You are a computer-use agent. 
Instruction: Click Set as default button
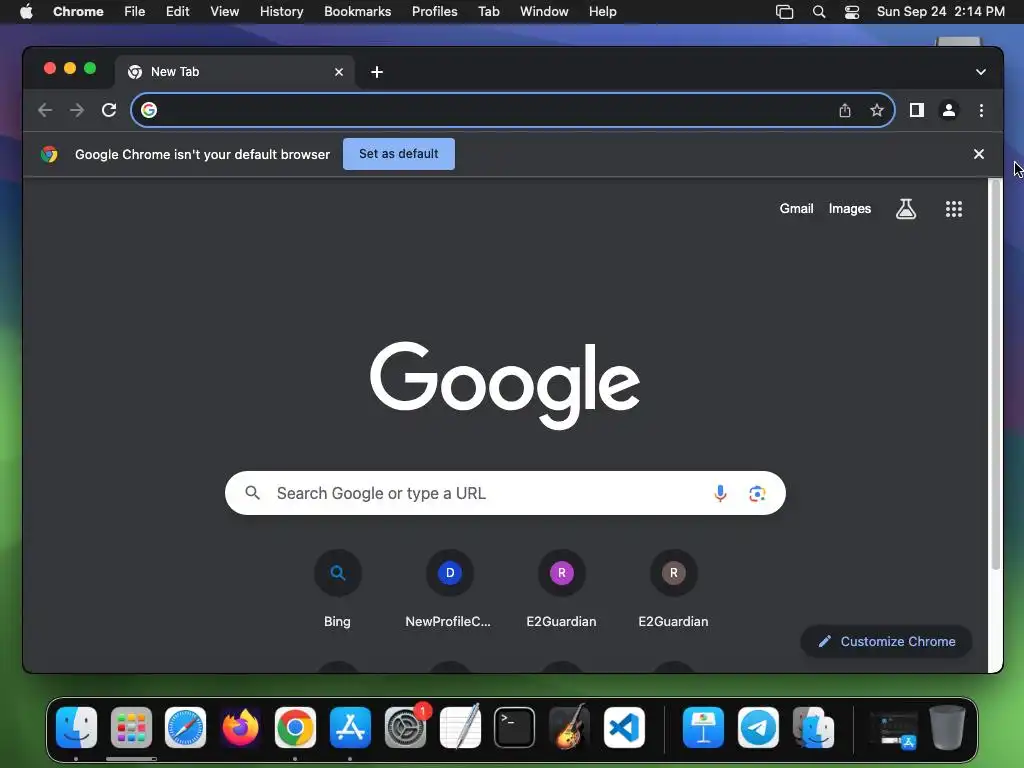tap(398, 154)
